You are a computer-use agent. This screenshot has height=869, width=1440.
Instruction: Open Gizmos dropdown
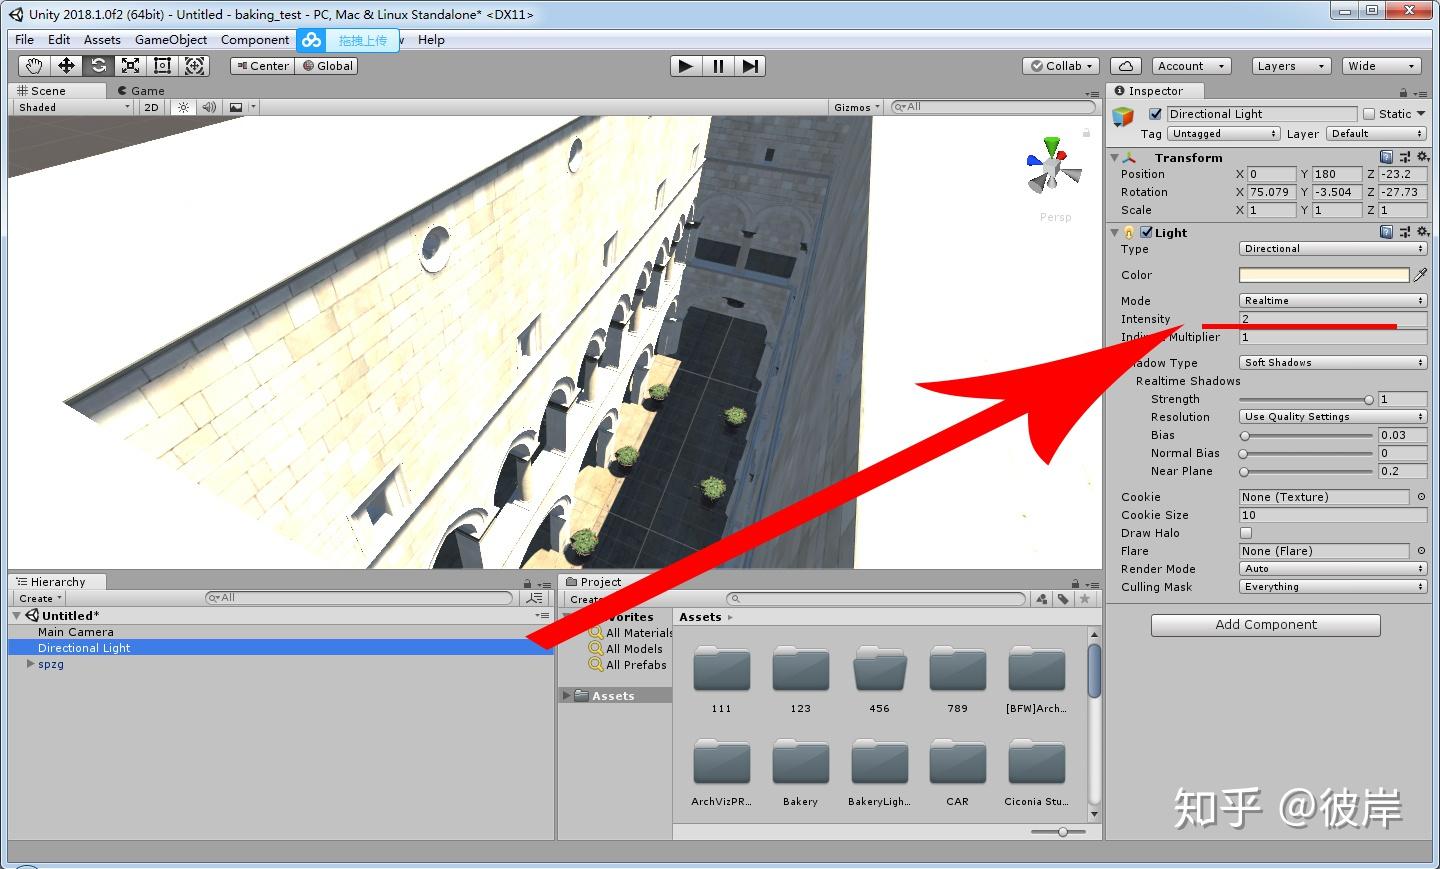(857, 107)
